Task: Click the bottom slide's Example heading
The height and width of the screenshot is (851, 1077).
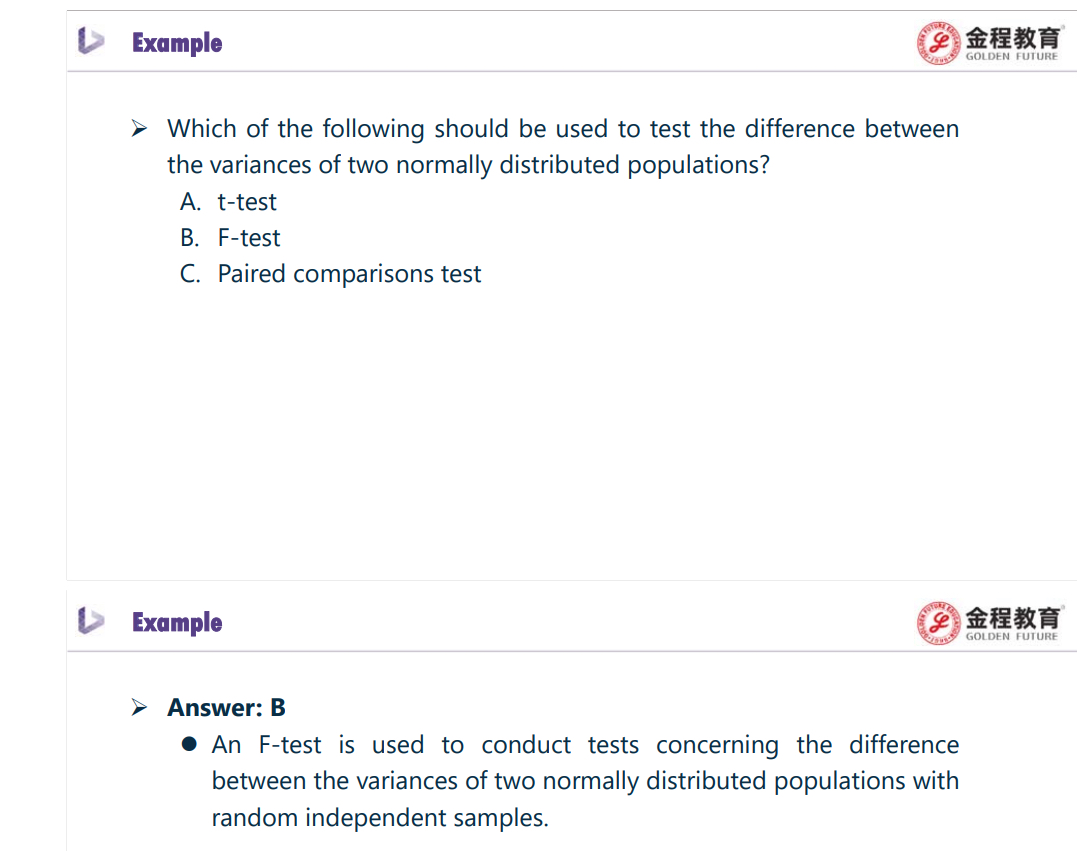Action: (x=177, y=622)
